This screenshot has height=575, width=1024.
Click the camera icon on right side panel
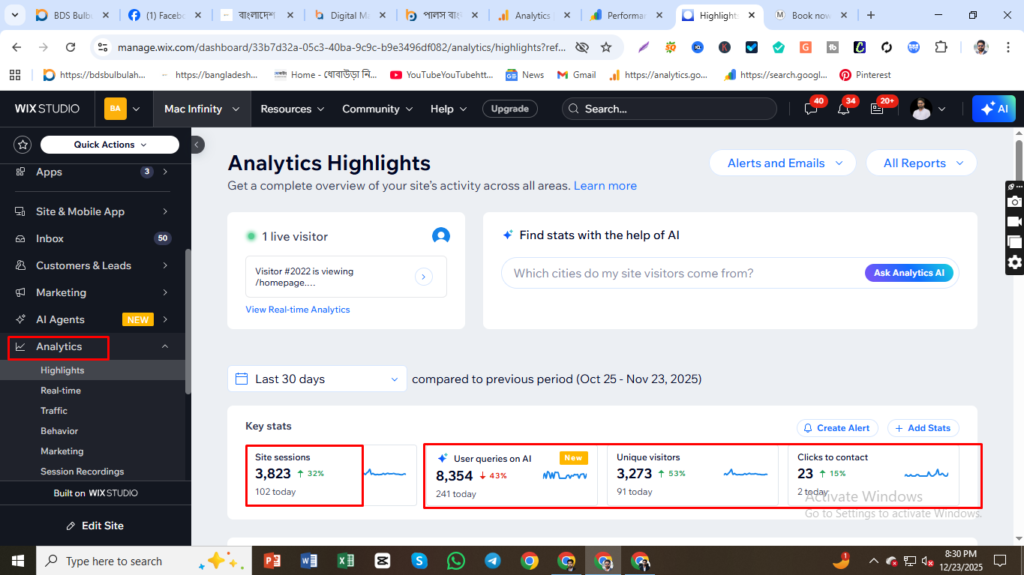point(1014,202)
